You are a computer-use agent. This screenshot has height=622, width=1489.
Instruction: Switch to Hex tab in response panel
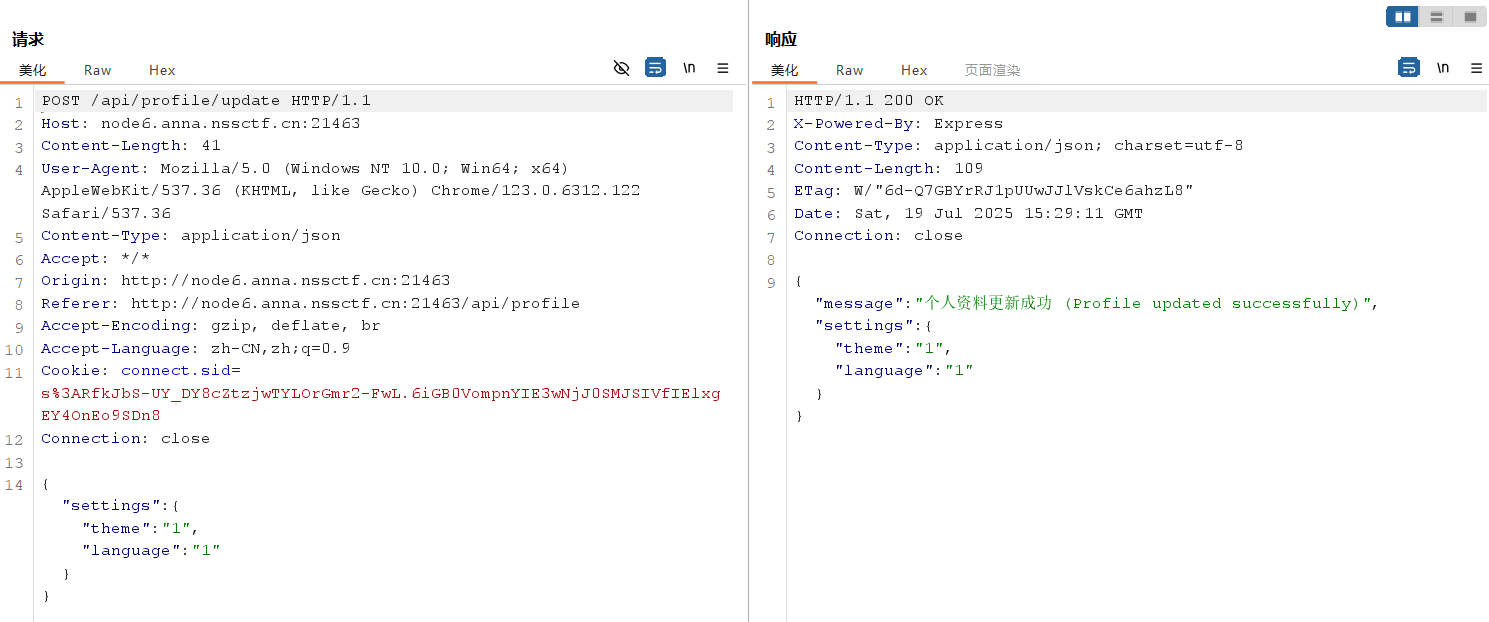tap(914, 70)
